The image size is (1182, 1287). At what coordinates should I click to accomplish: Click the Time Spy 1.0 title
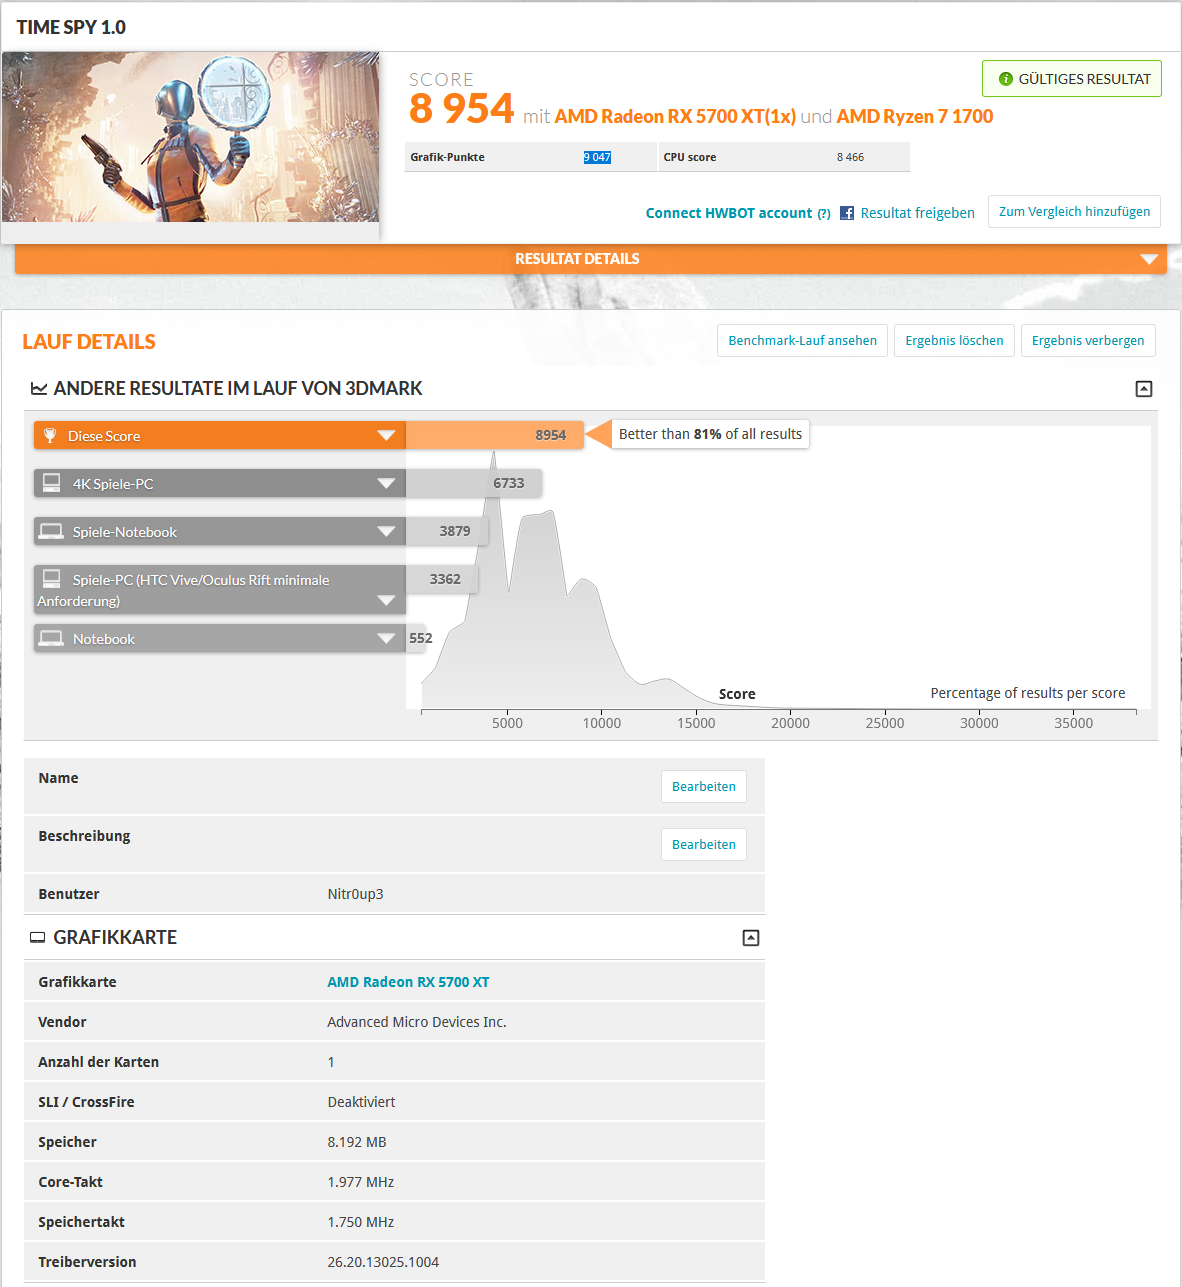[x=71, y=27]
